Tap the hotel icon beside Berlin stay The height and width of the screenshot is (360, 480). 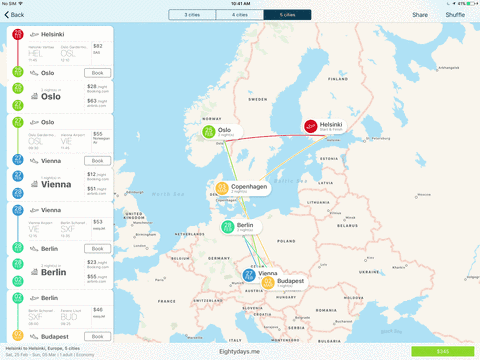[x=34, y=272]
